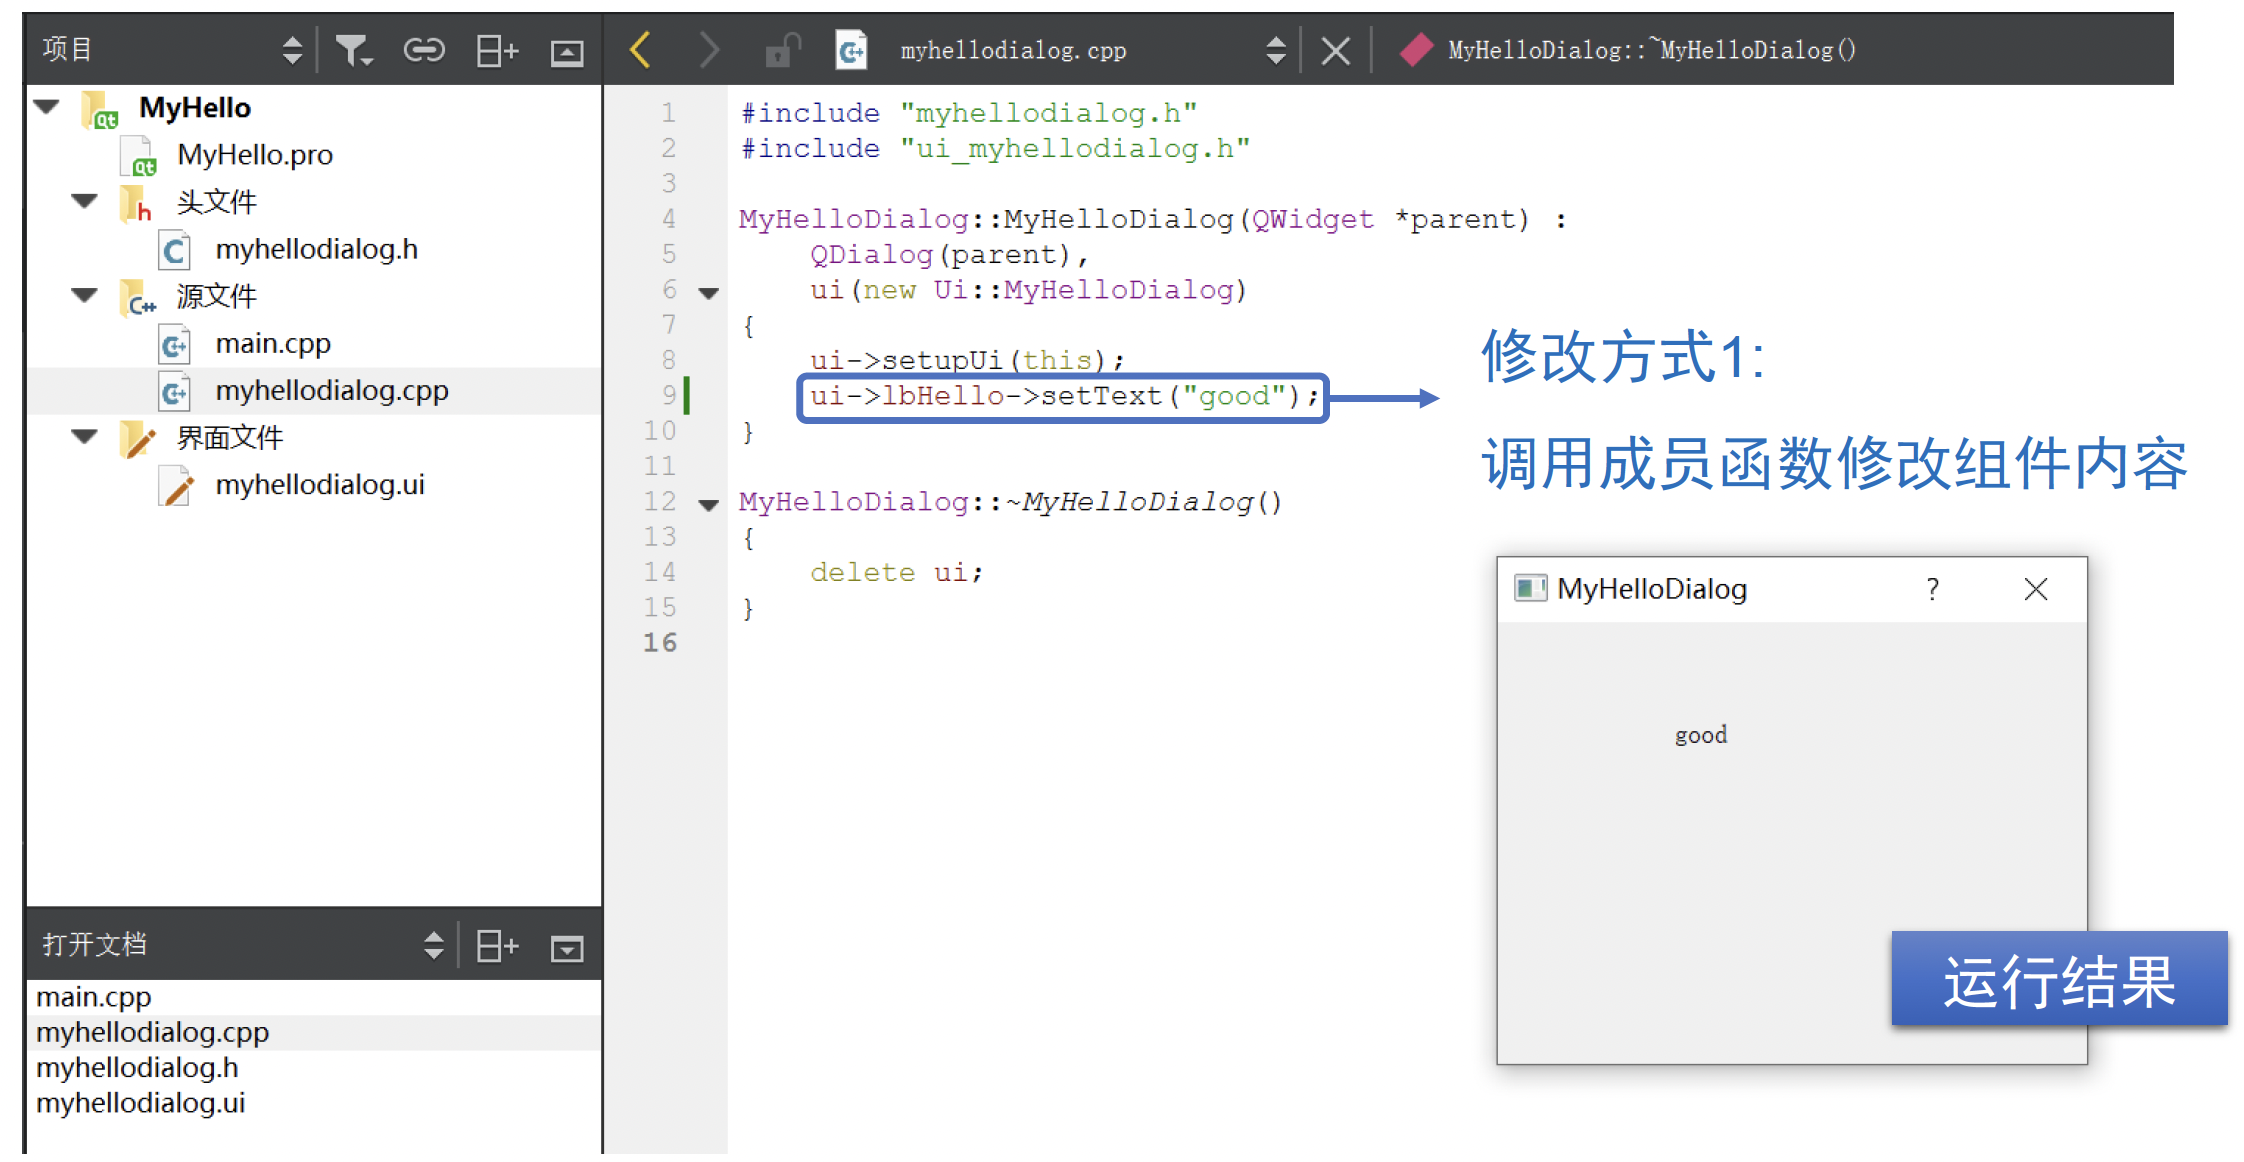The width and height of the screenshot is (2244, 1162).
Task: Close the project side pane using the collapse icon
Action: (x=567, y=52)
